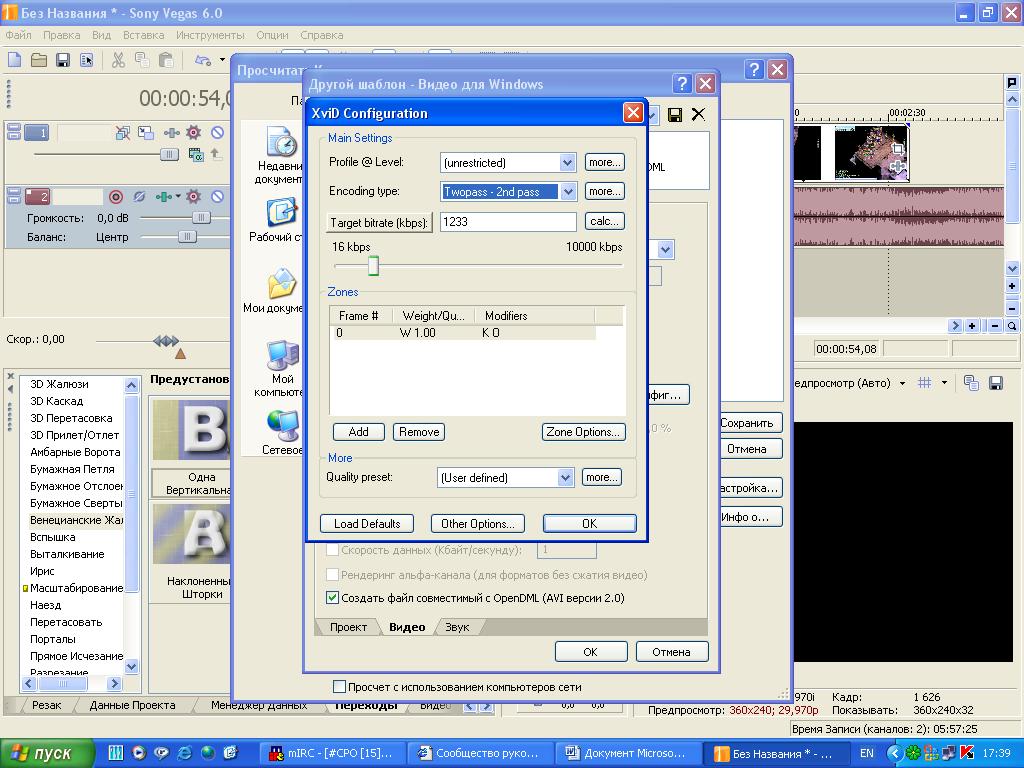Select the Вспышка transition in the list
This screenshot has height=768, width=1024.
click(53, 537)
